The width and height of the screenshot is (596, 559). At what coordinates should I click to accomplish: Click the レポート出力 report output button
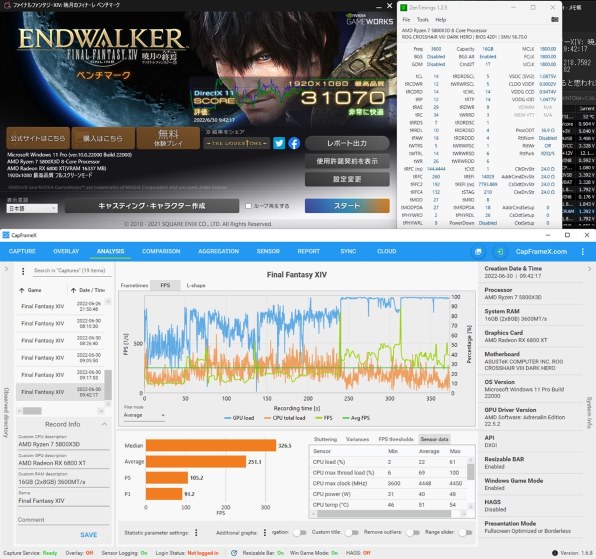point(347,143)
